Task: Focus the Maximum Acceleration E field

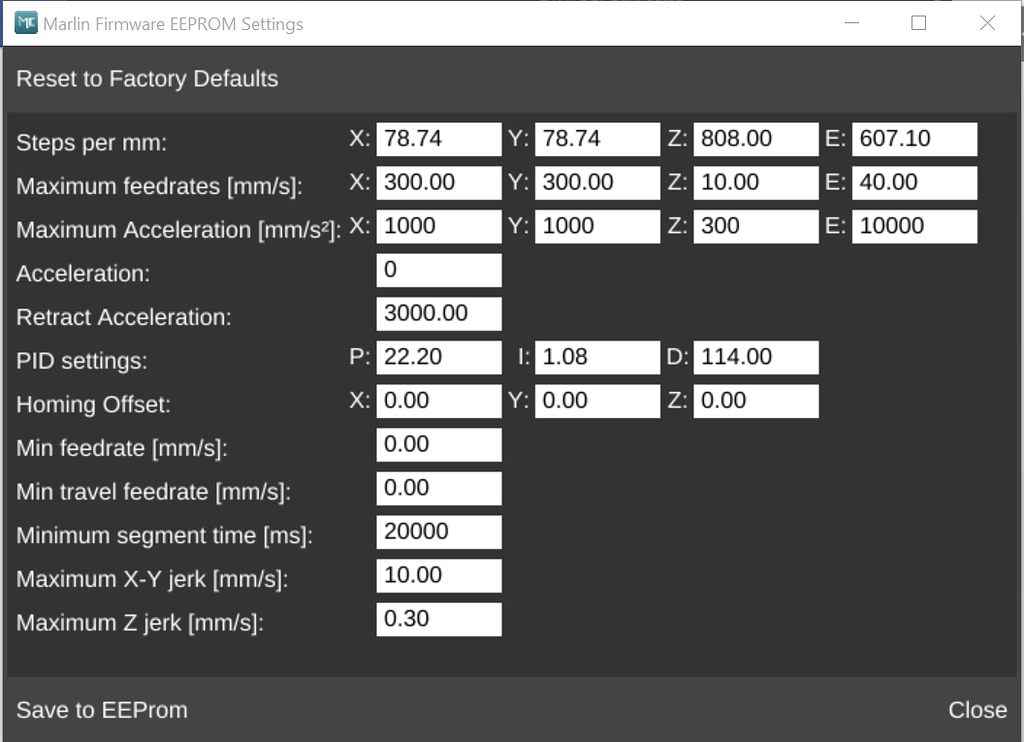Action: tap(913, 226)
